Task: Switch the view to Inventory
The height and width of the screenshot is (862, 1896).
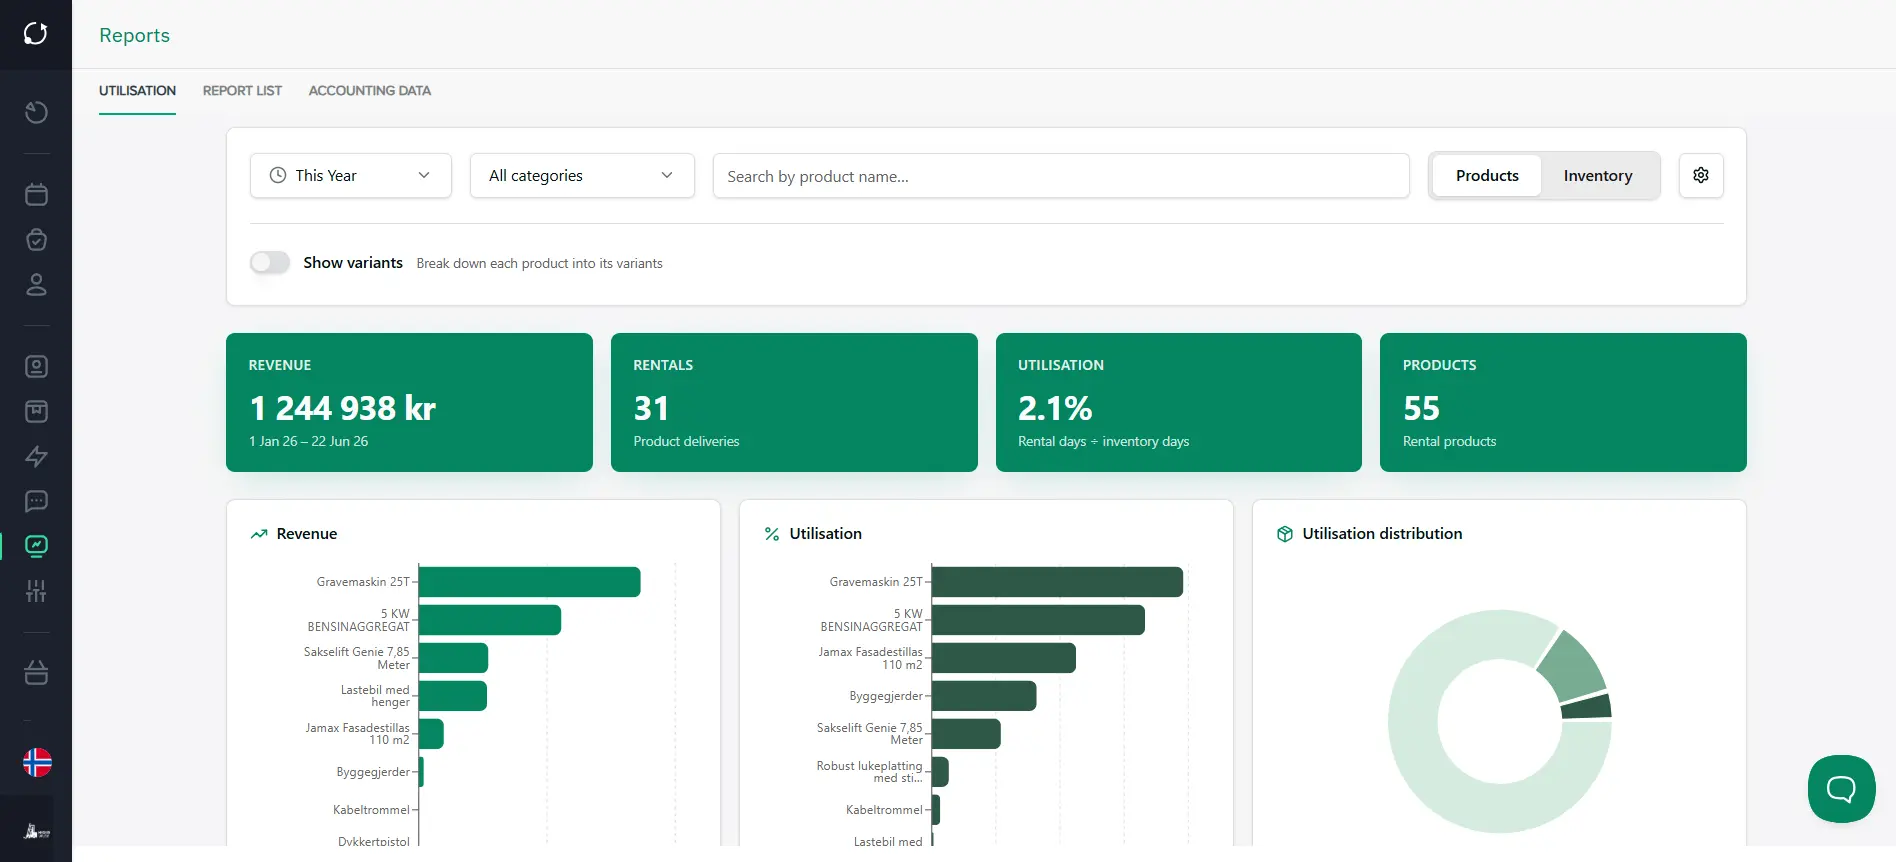Action: [x=1598, y=175]
